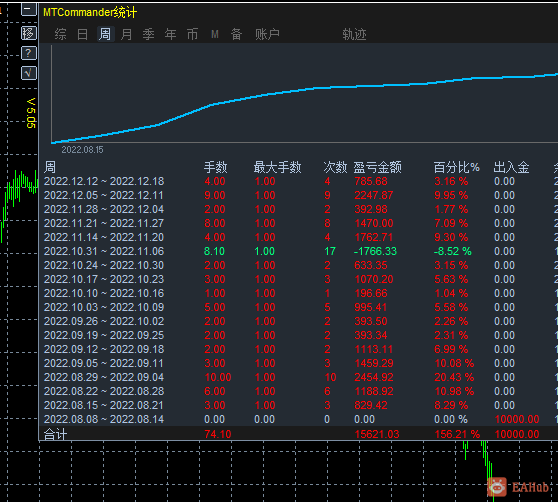Click the 百分比% column header
Viewport: 558px width, 502px height.
pyautogui.click(x=457, y=167)
